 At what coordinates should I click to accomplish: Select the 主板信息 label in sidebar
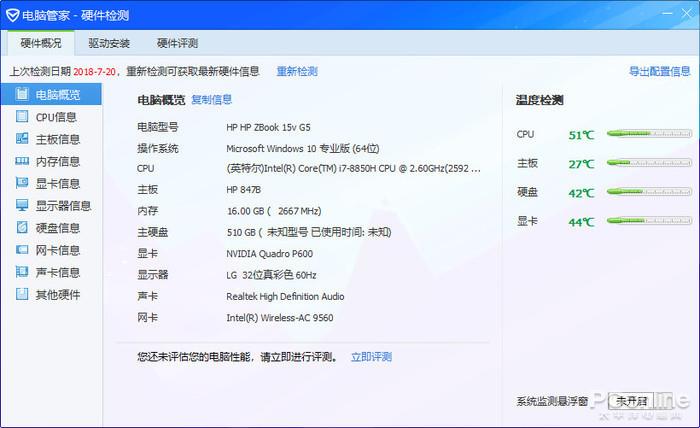[x=58, y=139]
